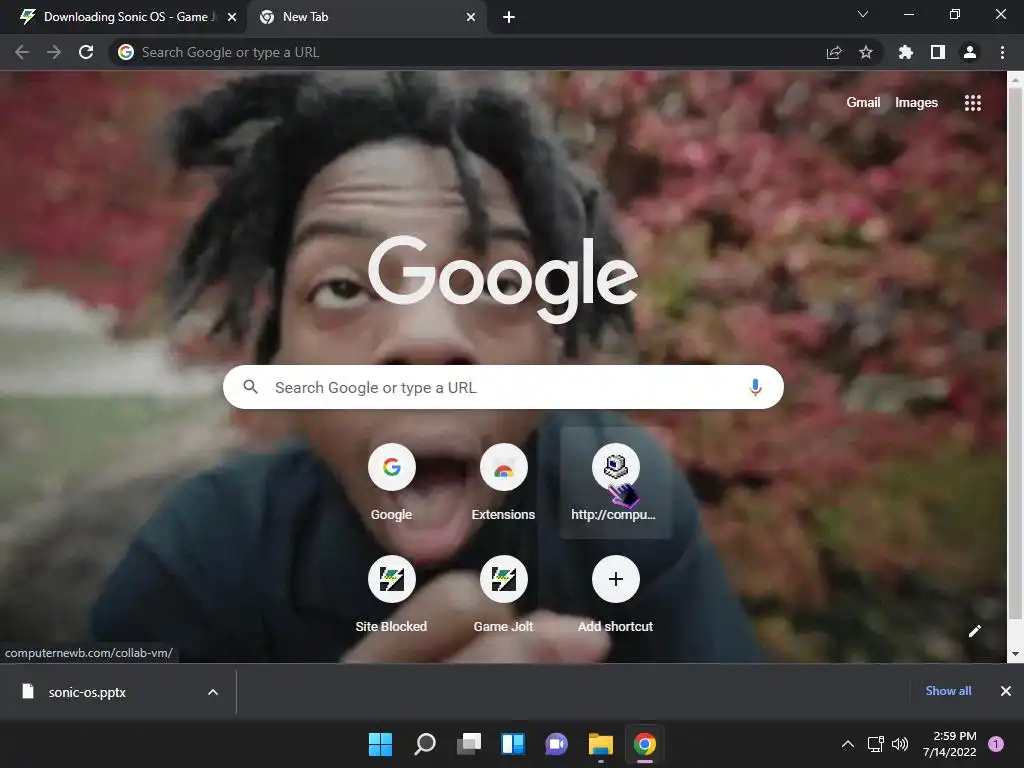Open the volume tray icon

coord(900,744)
